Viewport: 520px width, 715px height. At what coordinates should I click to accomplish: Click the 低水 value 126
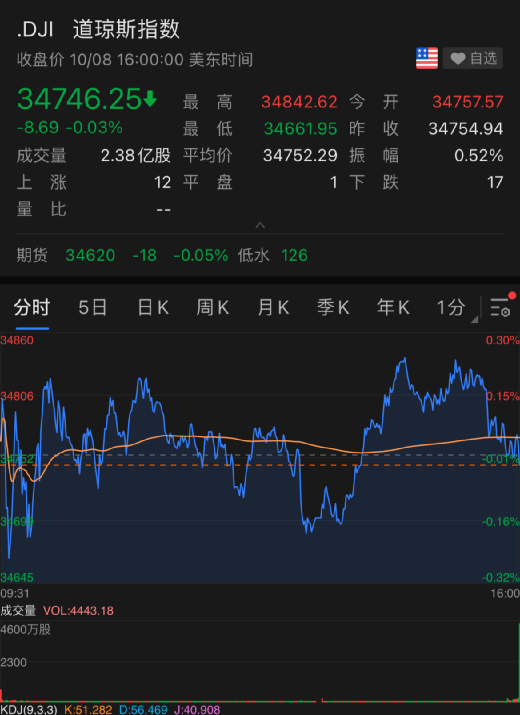click(294, 255)
